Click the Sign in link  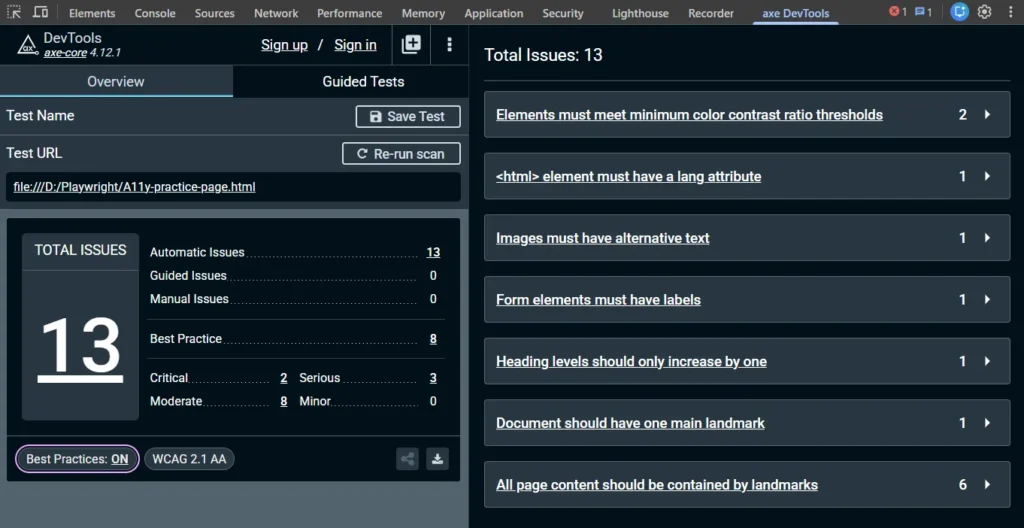[355, 44]
